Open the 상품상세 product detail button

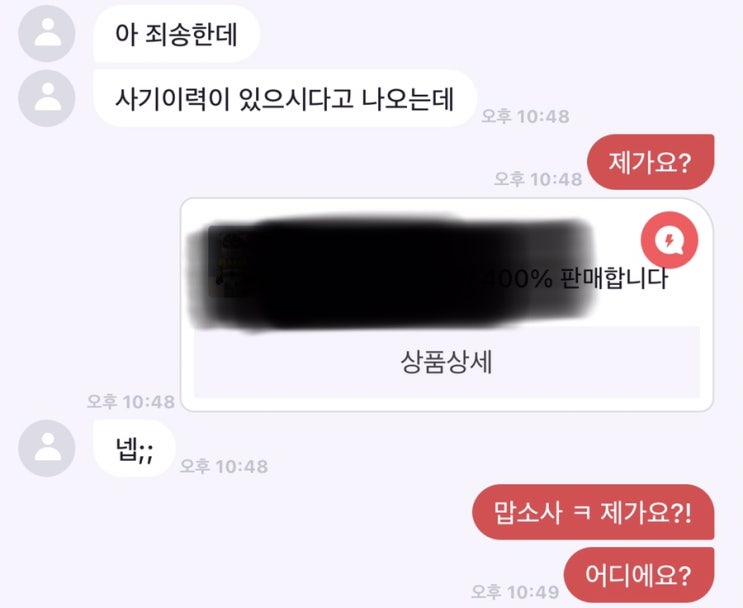click(446, 362)
